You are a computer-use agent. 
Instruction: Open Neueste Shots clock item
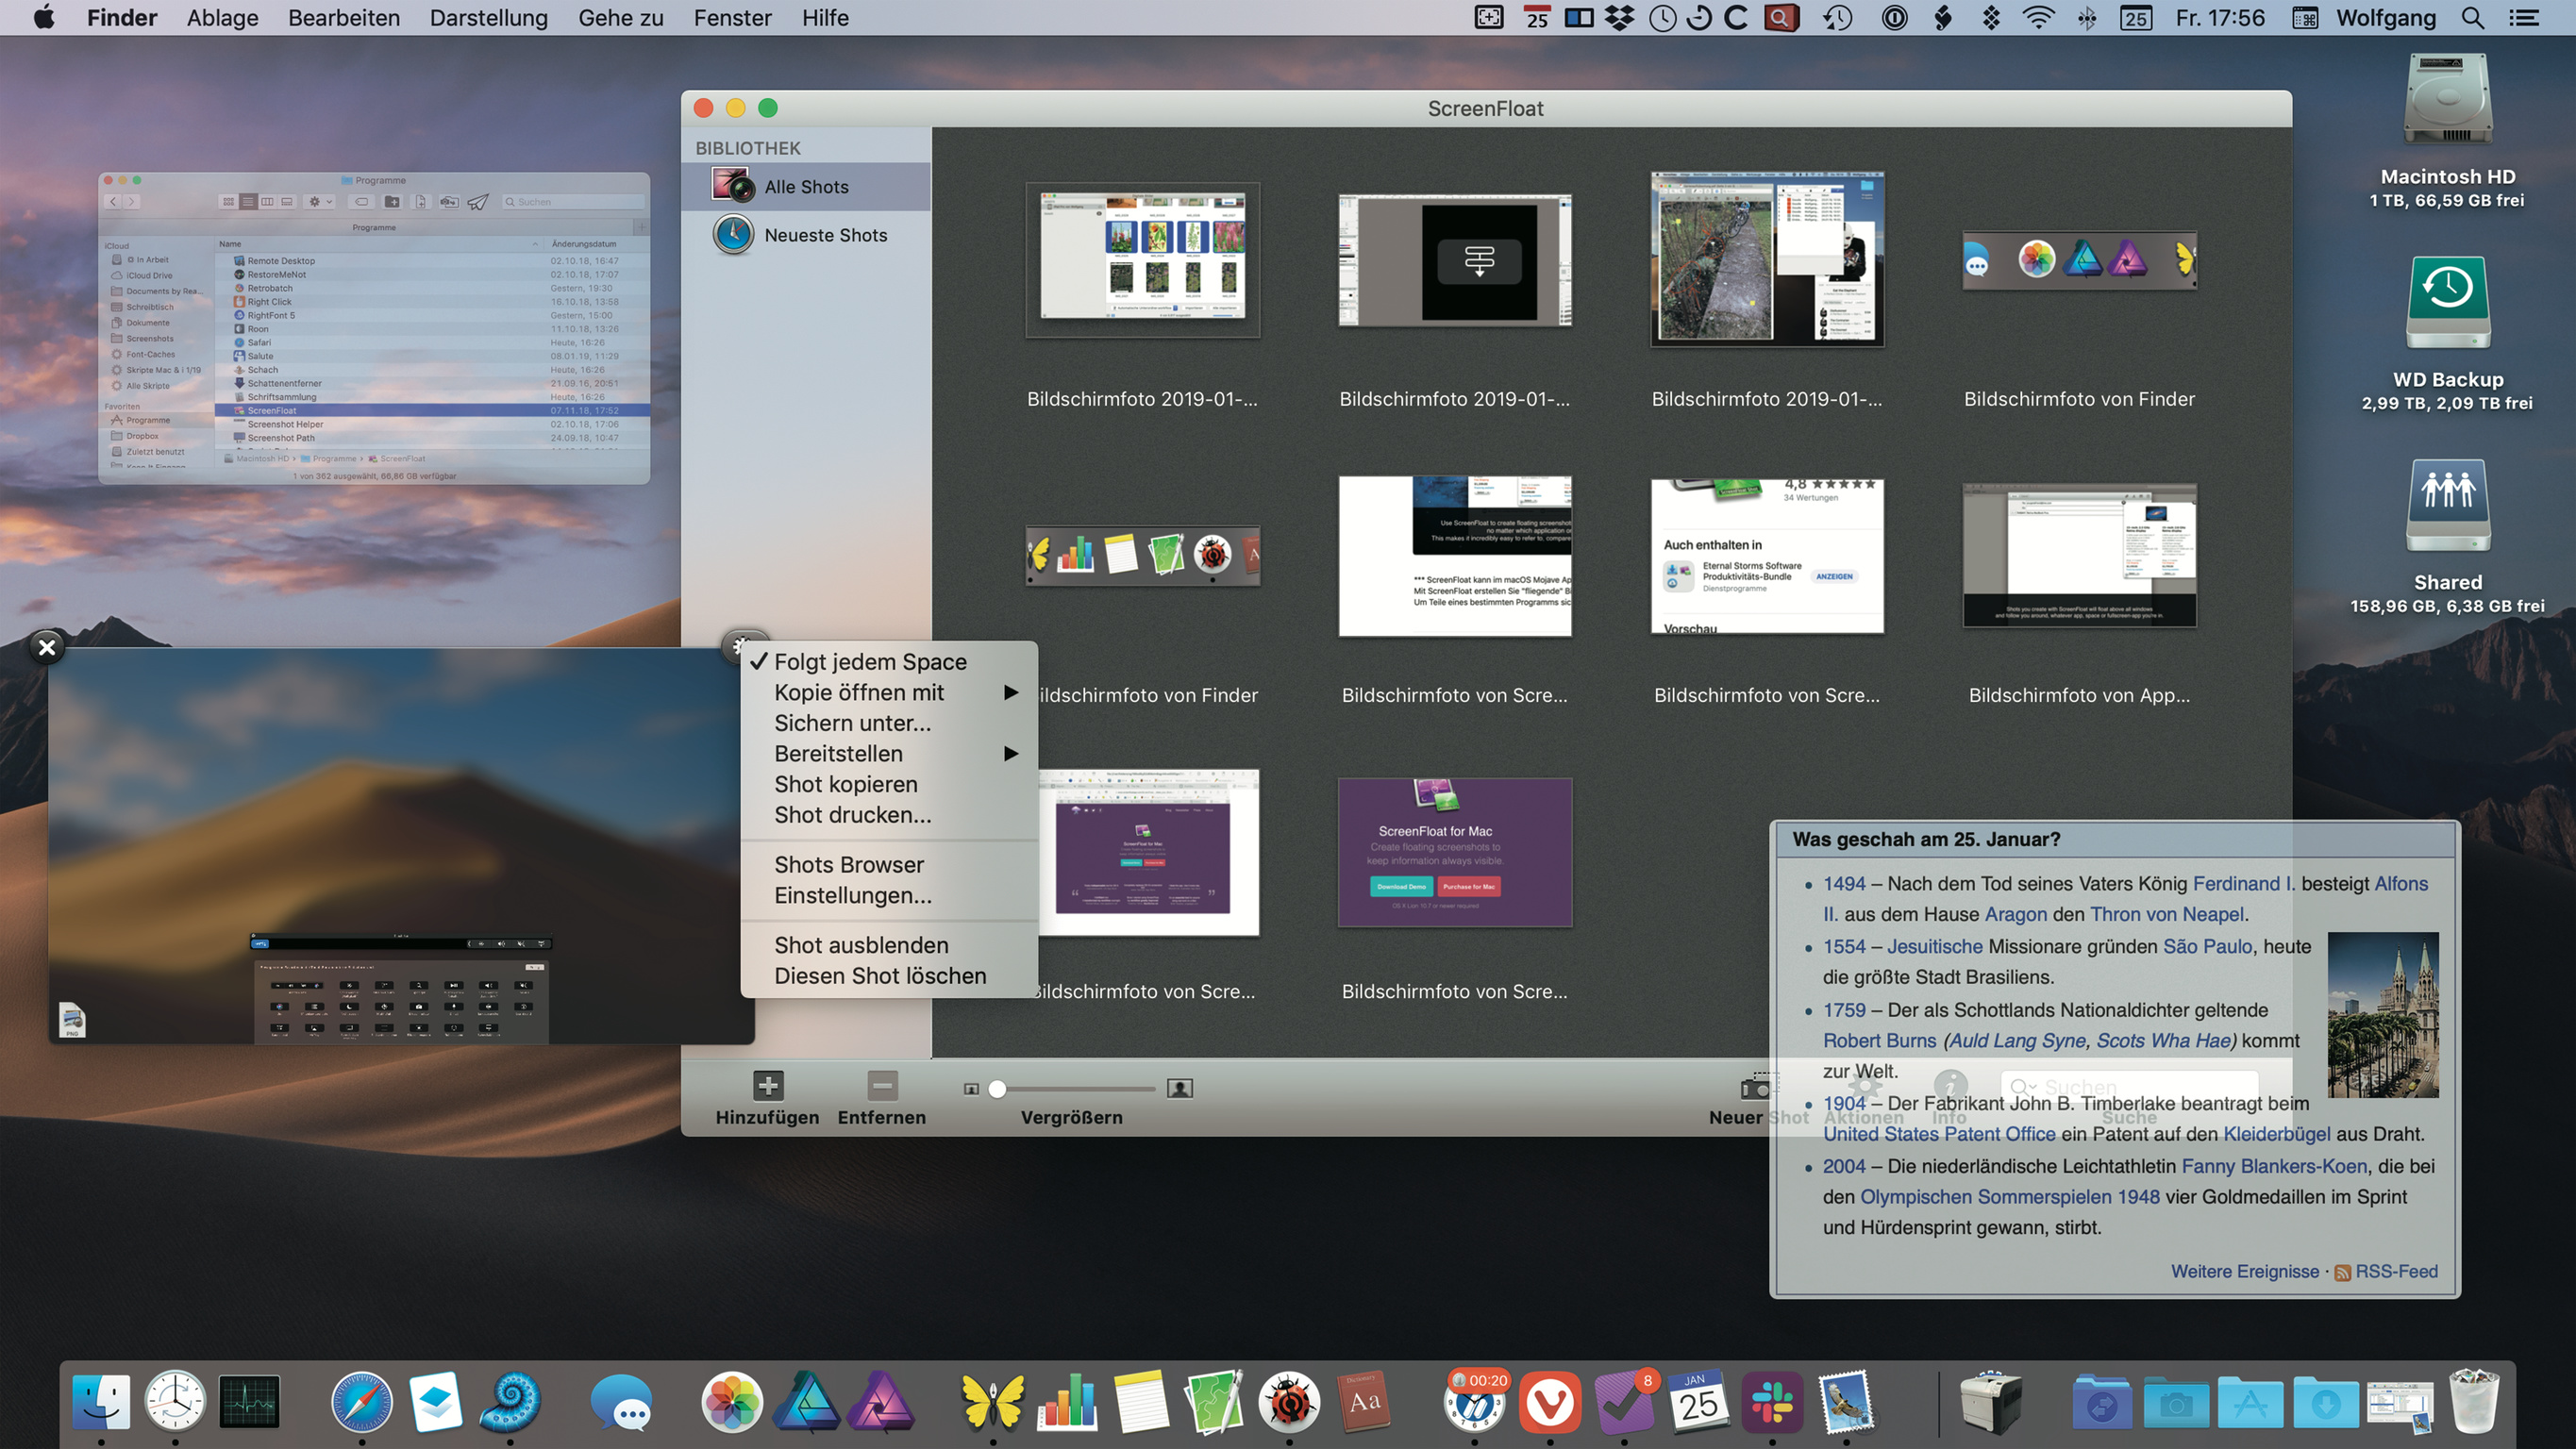(824, 235)
